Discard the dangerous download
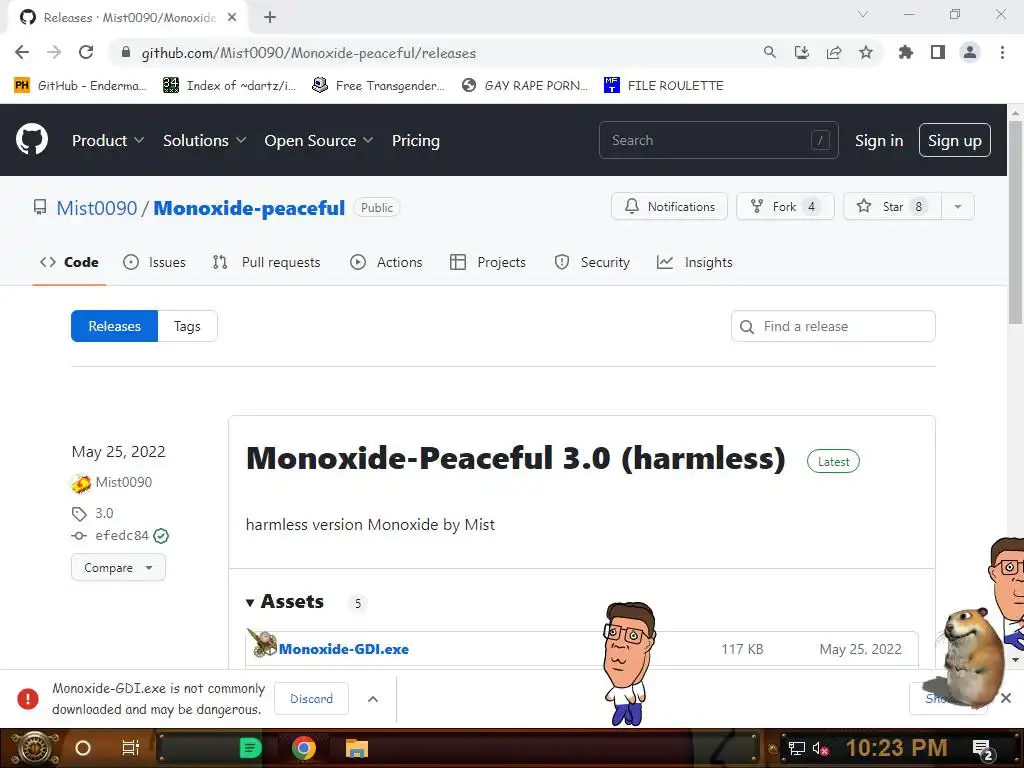Image resolution: width=1024 pixels, height=768 pixels. point(311,699)
